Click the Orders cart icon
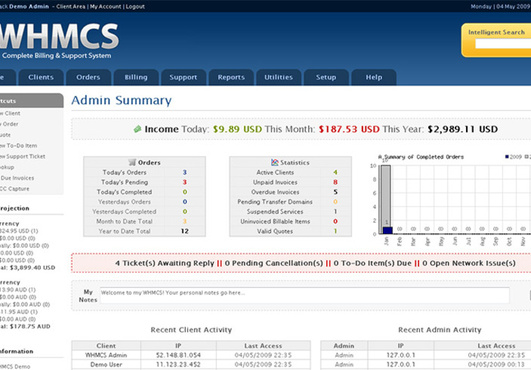Screen dimensions: 531x370 point(132,162)
